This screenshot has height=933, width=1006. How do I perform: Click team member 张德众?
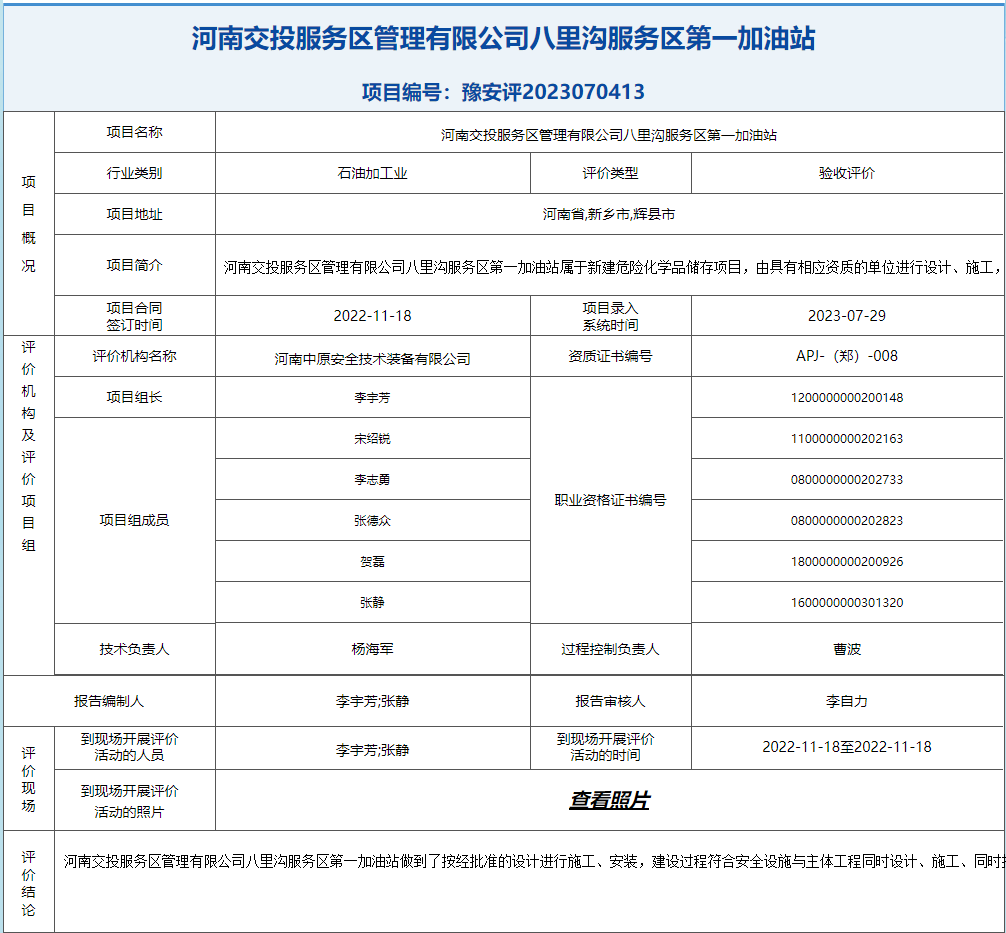tap(372, 521)
